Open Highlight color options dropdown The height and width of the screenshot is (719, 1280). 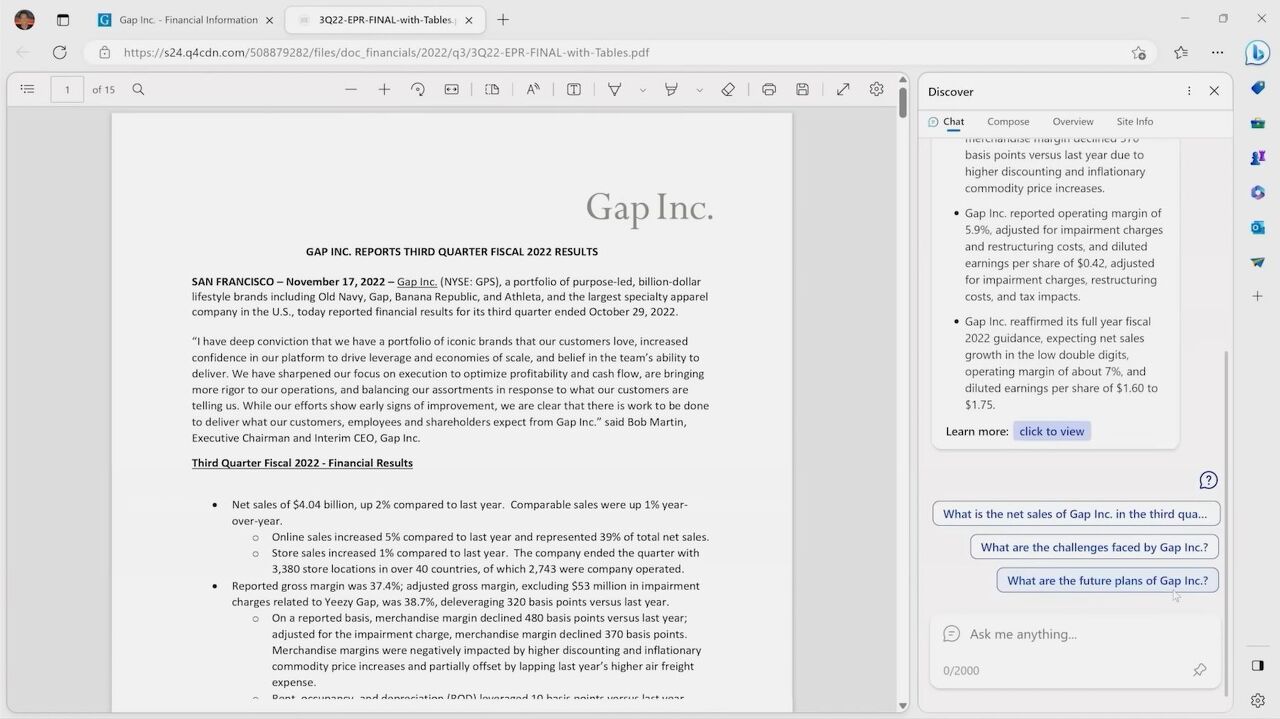tap(699, 90)
